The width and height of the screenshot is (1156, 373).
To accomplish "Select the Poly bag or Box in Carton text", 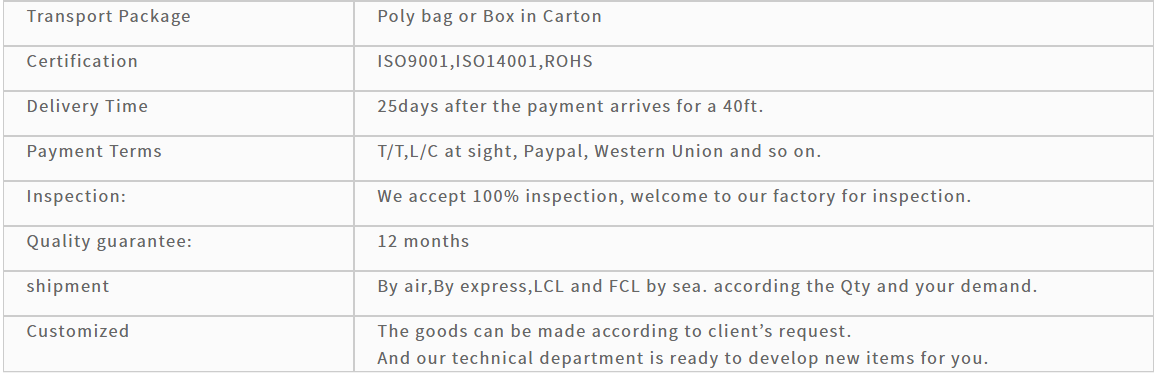I will pos(489,17).
